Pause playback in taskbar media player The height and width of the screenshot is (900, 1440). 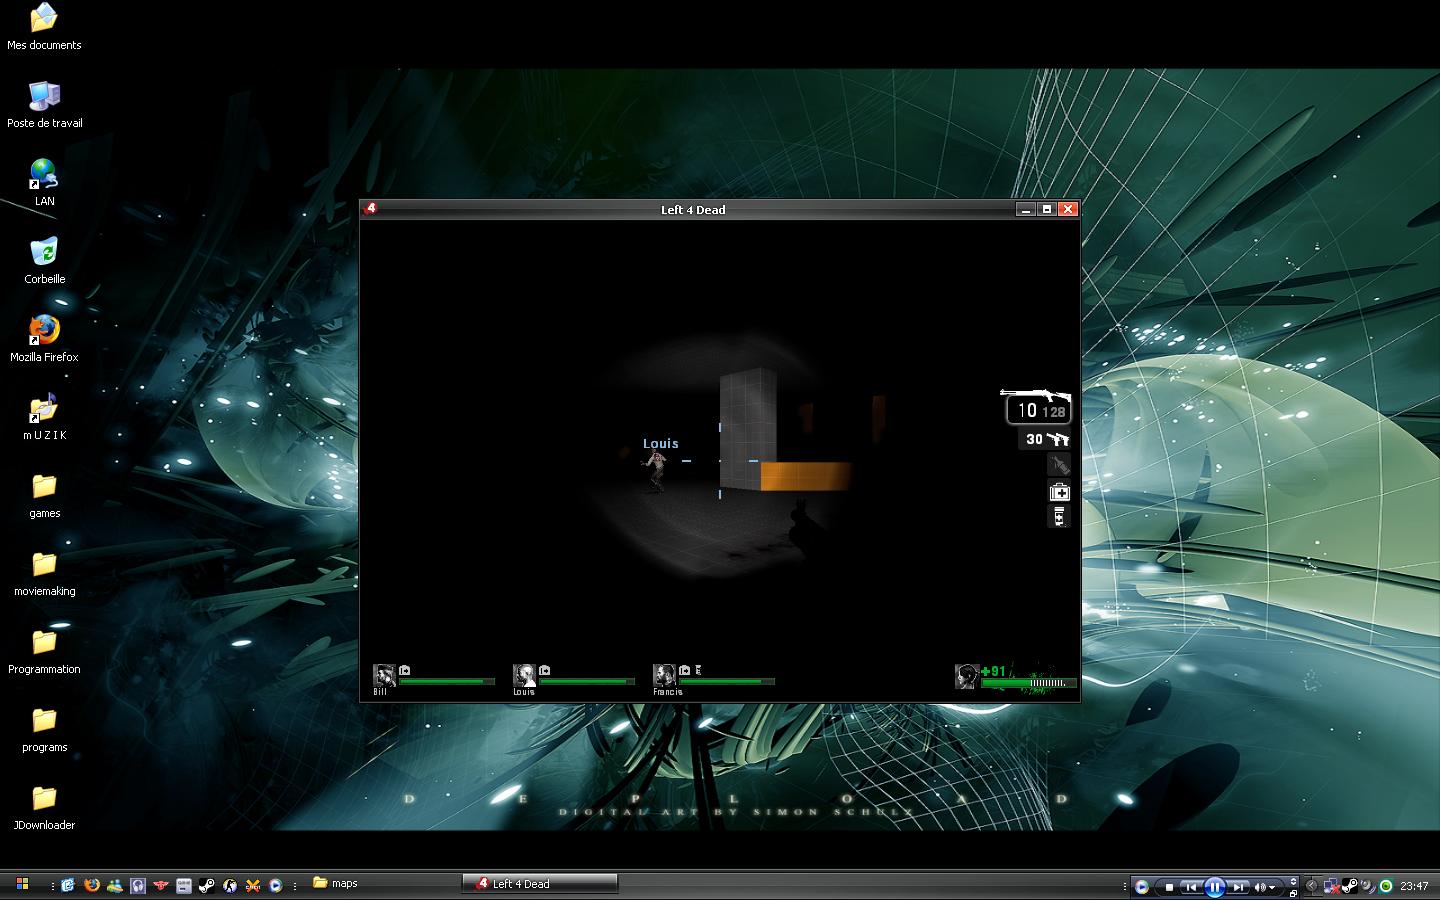1214,887
